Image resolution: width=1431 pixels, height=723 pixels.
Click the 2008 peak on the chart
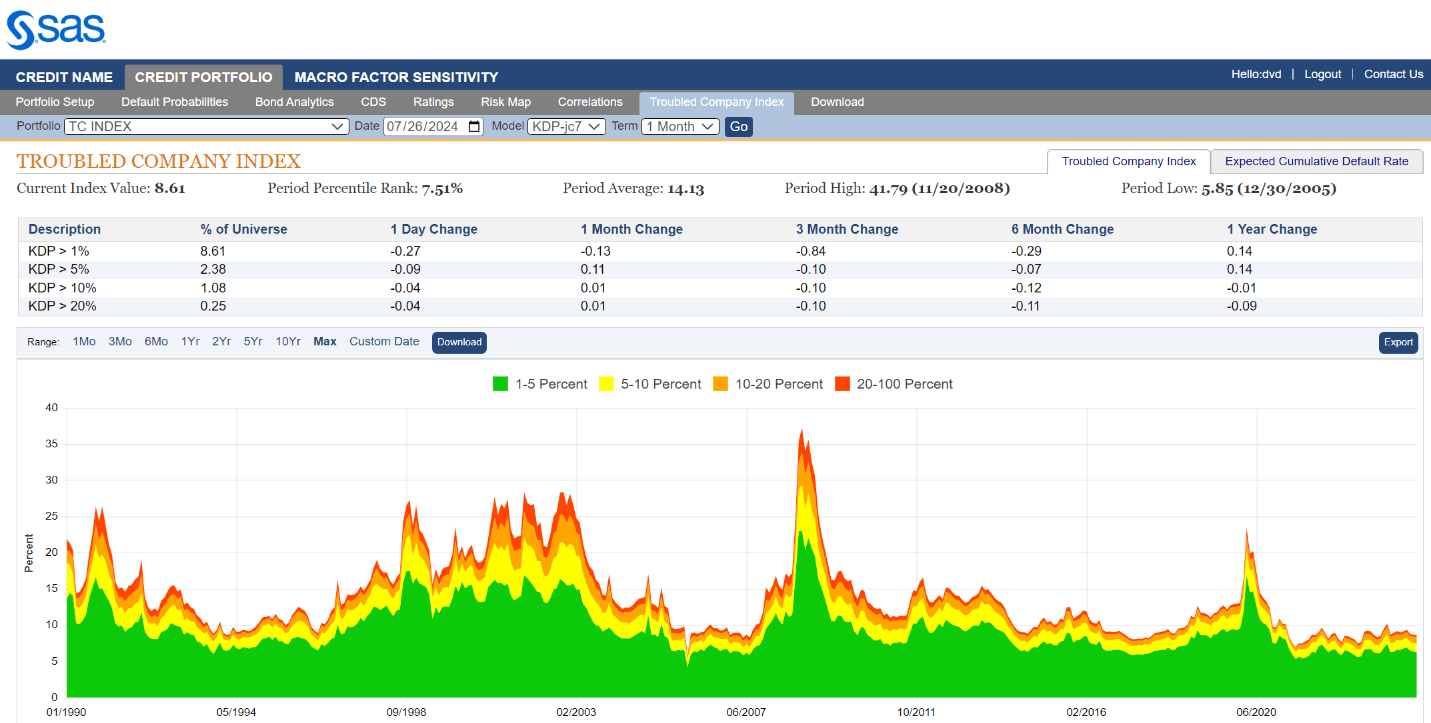(x=801, y=431)
